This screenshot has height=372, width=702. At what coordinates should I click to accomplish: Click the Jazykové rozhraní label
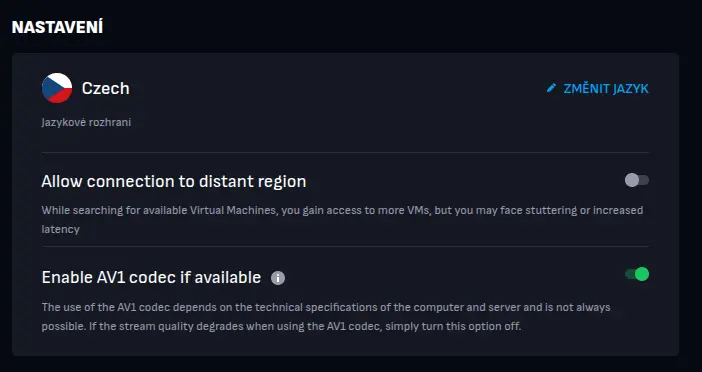[86, 122]
